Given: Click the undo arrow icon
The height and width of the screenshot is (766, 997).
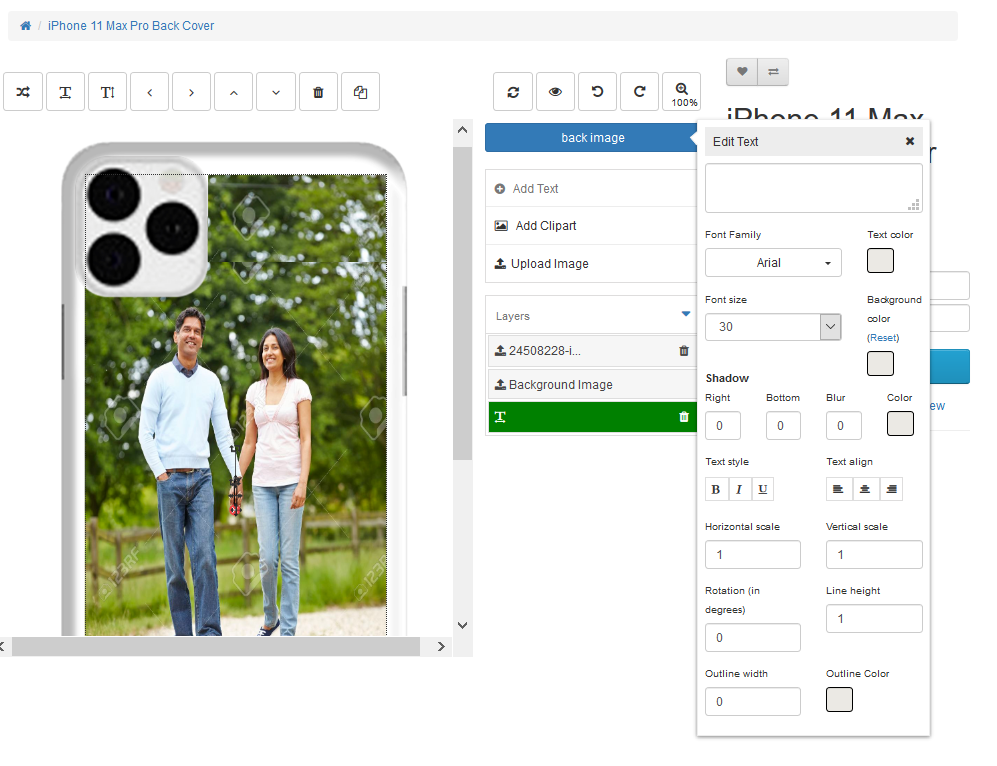Looking at the screenshot, I should [597, 92].
